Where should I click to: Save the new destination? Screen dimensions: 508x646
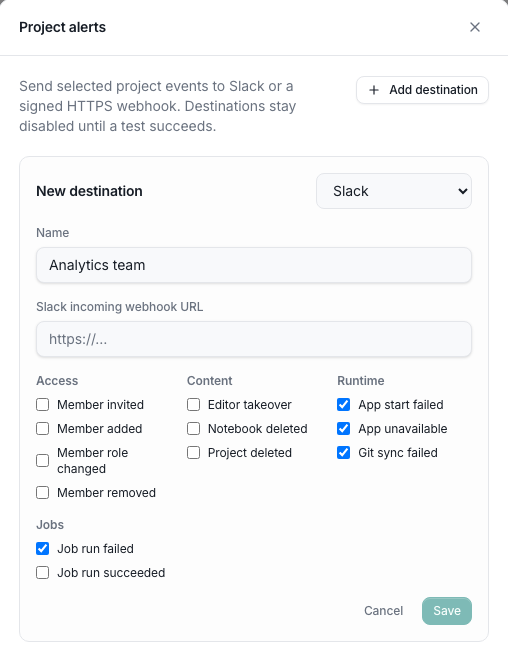[x=447, y=611]
